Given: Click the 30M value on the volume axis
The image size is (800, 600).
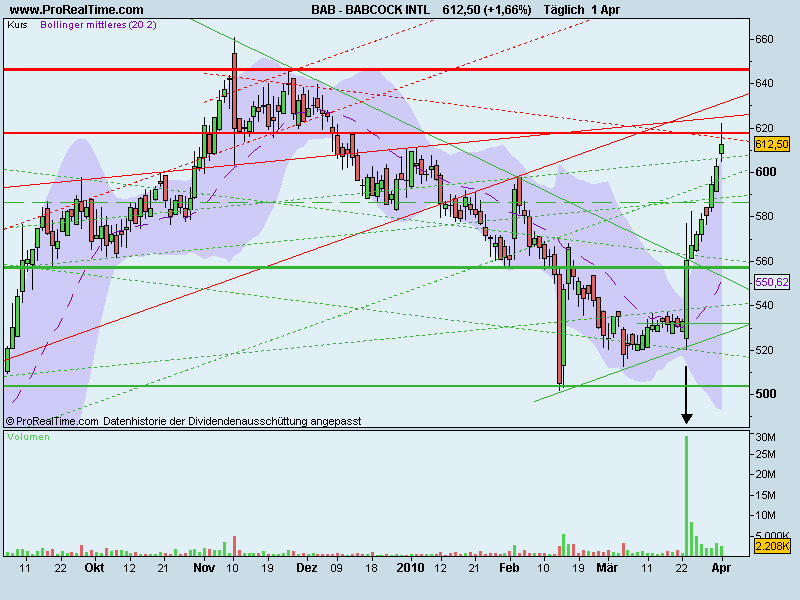Looking at the screenshot, I should pos(768,438).
